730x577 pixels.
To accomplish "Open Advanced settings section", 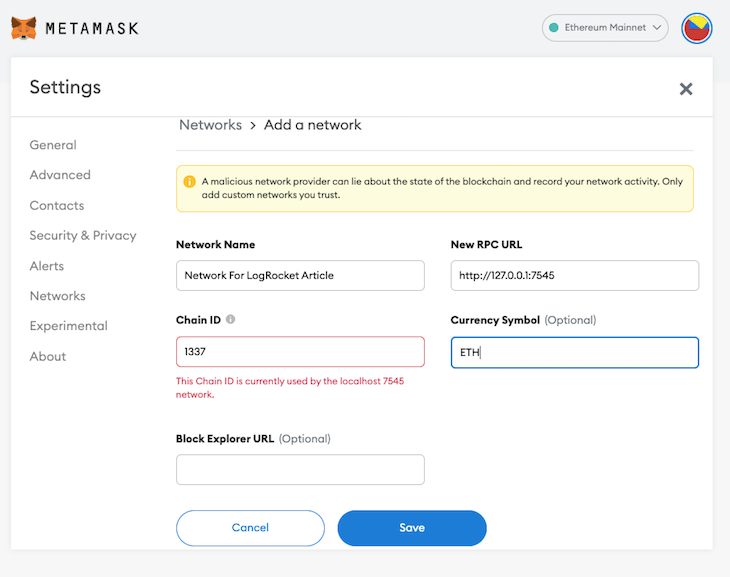I will pyautogui.click(x=60, y=175).
